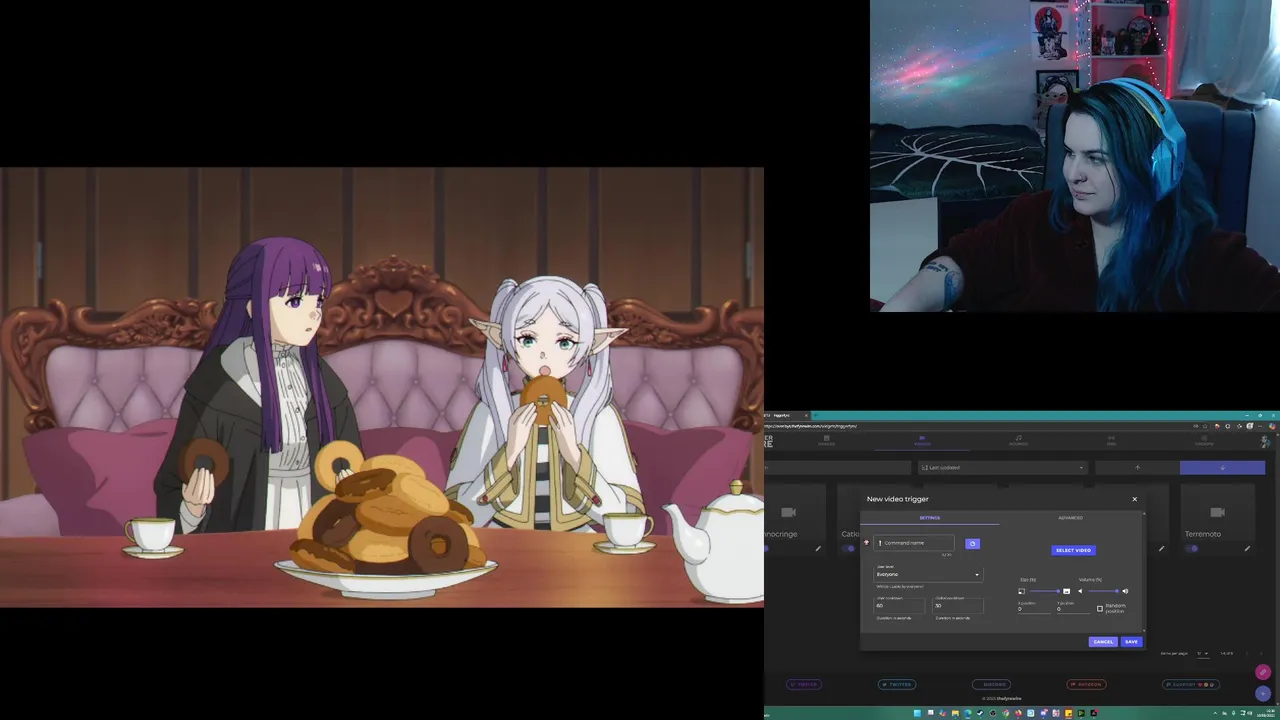This screenshot has width=1280, height=720.
Task: Open the user avatar in page header
Action: [x=1265, y=441]
